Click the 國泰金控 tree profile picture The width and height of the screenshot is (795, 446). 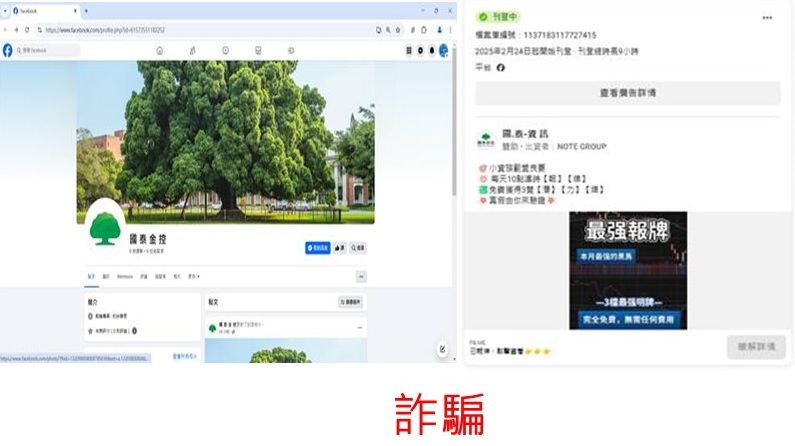tap(105, 228)
